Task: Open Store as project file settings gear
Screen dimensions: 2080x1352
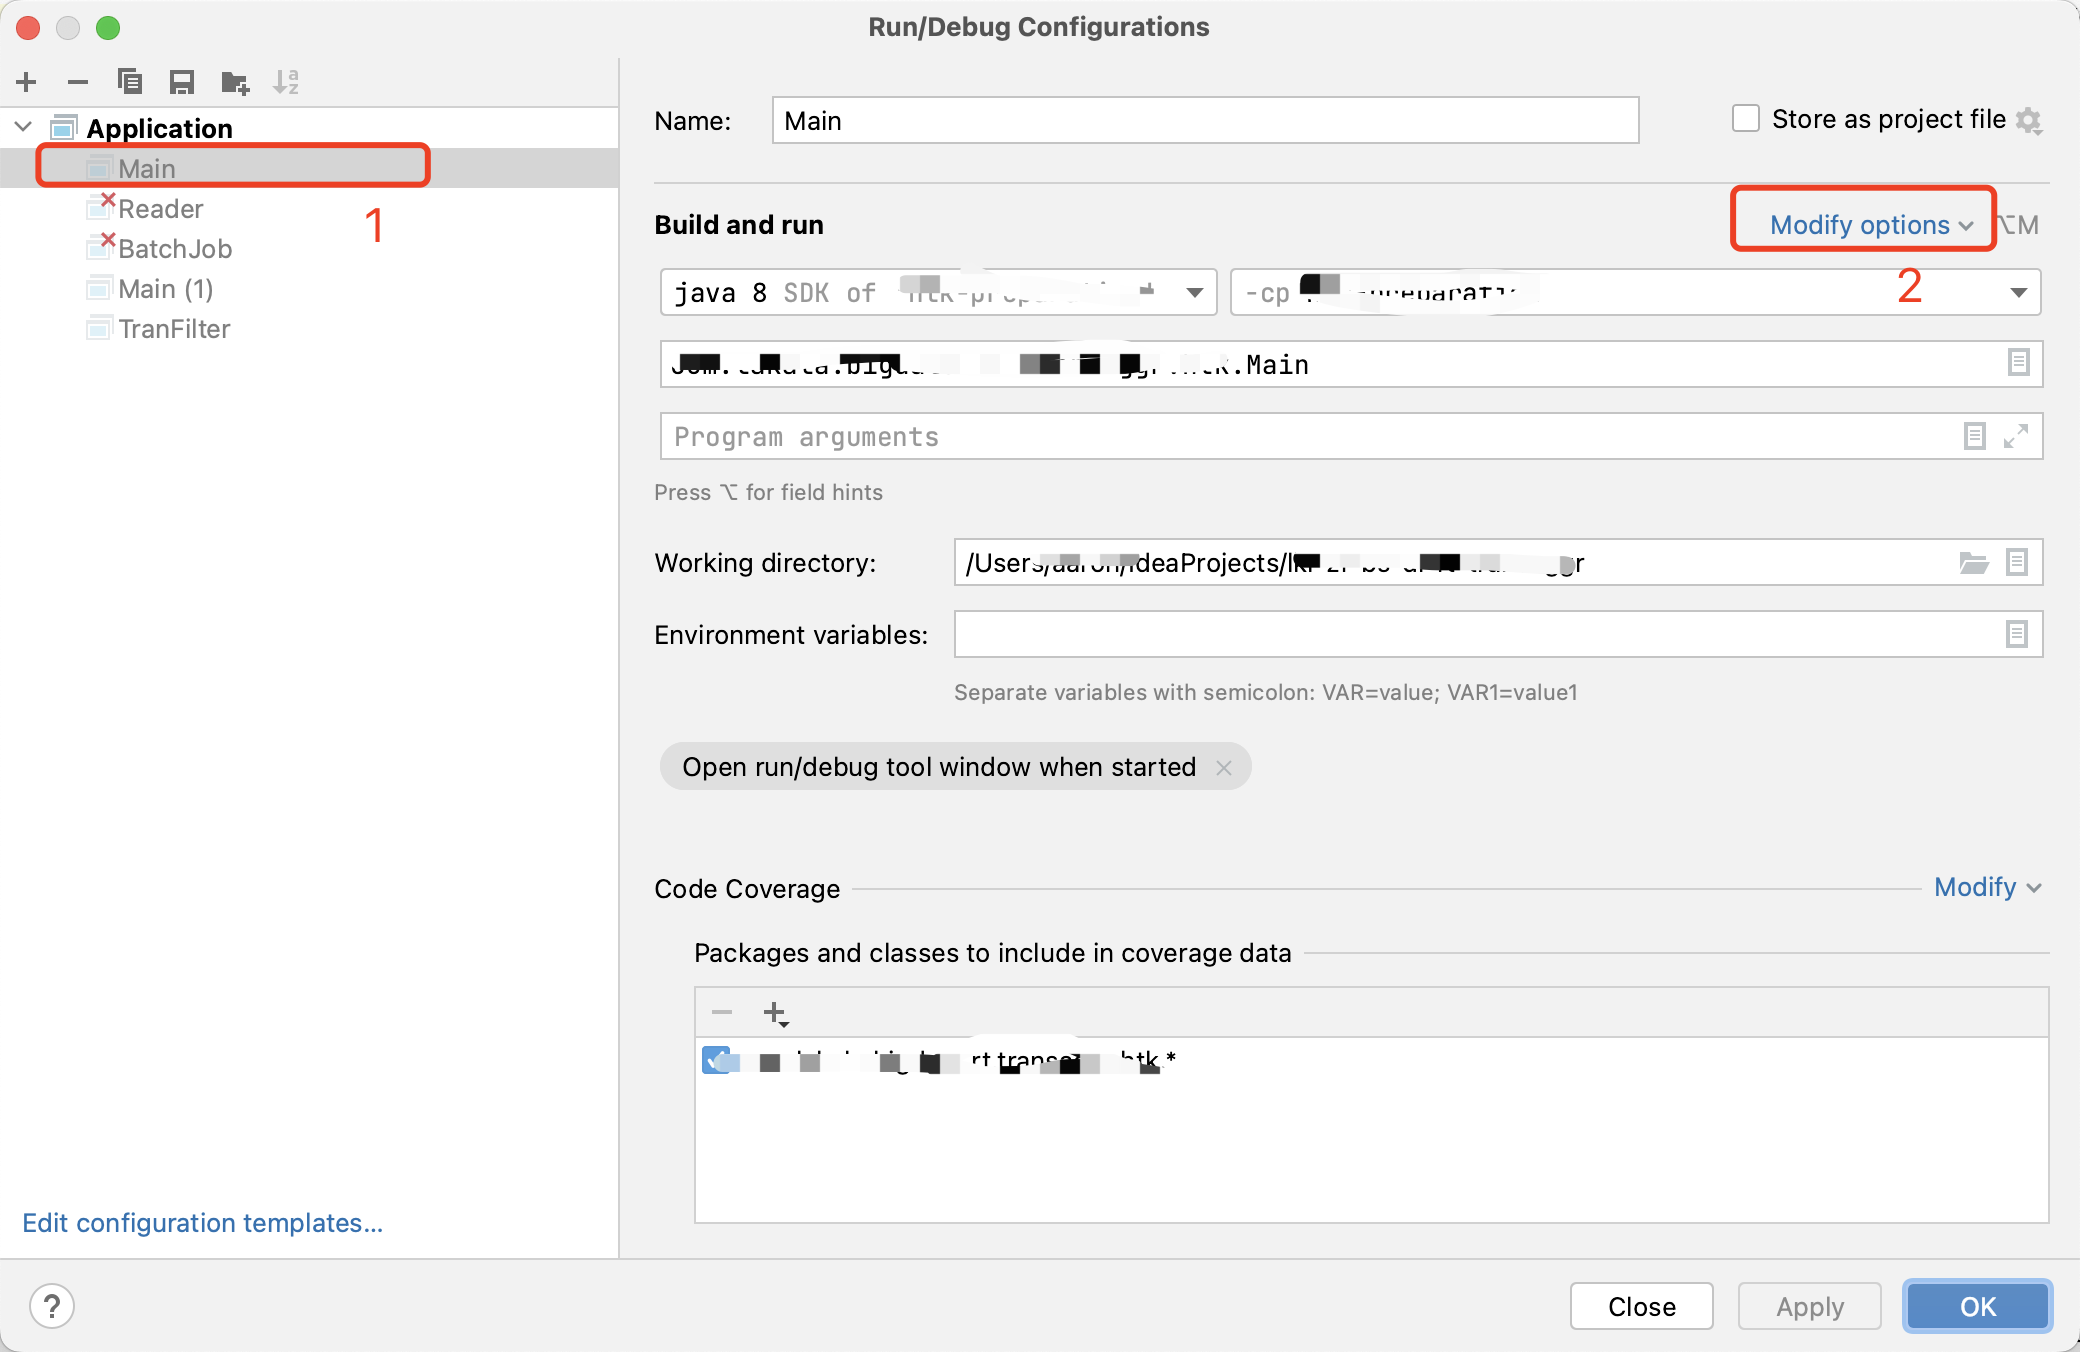Action: (2029, 120)
